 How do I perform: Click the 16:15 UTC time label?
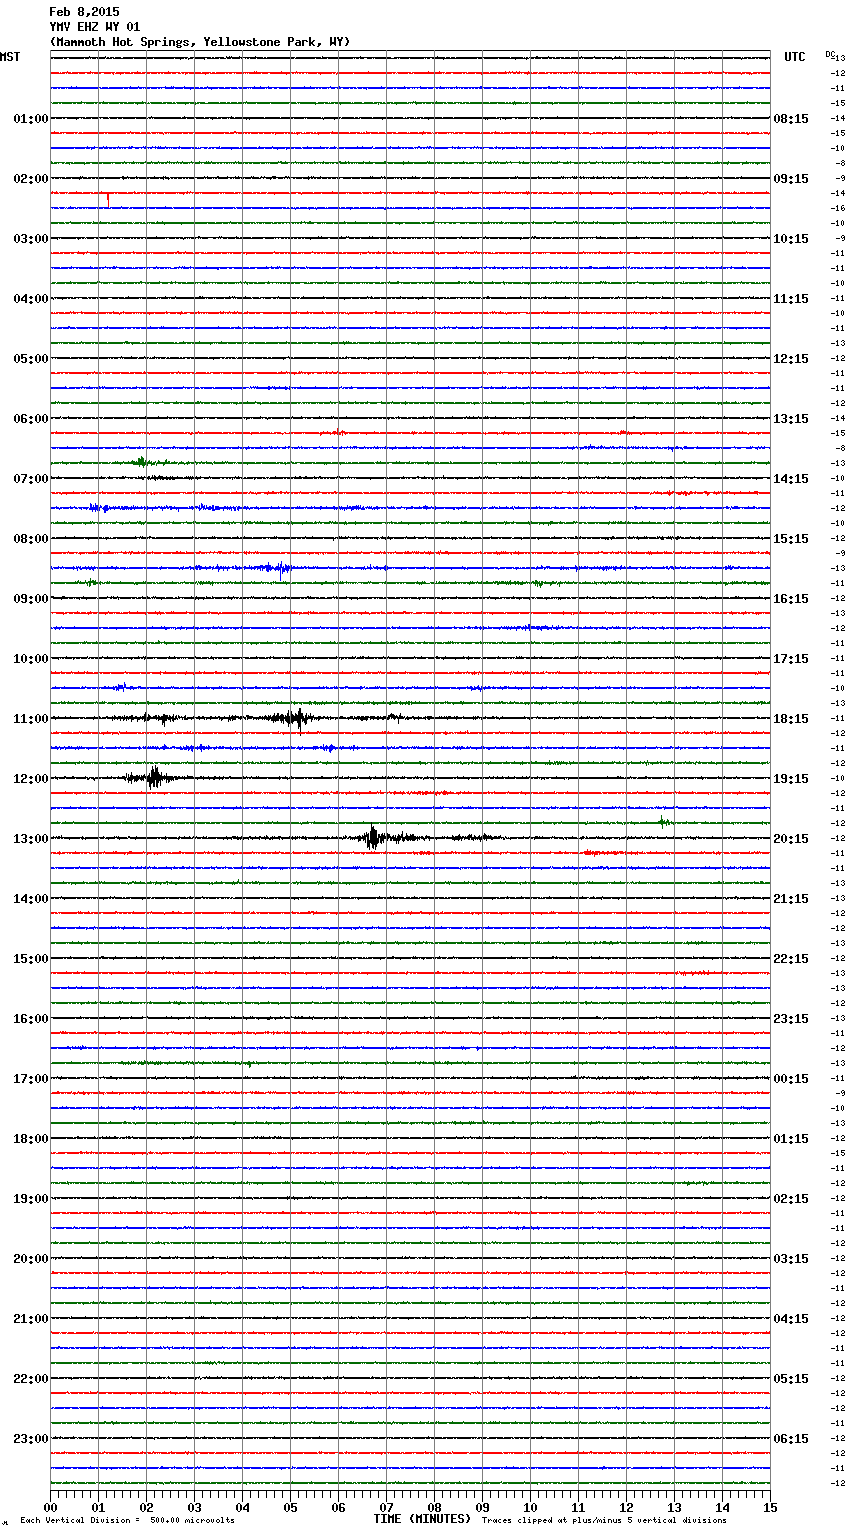click(791, 599)
